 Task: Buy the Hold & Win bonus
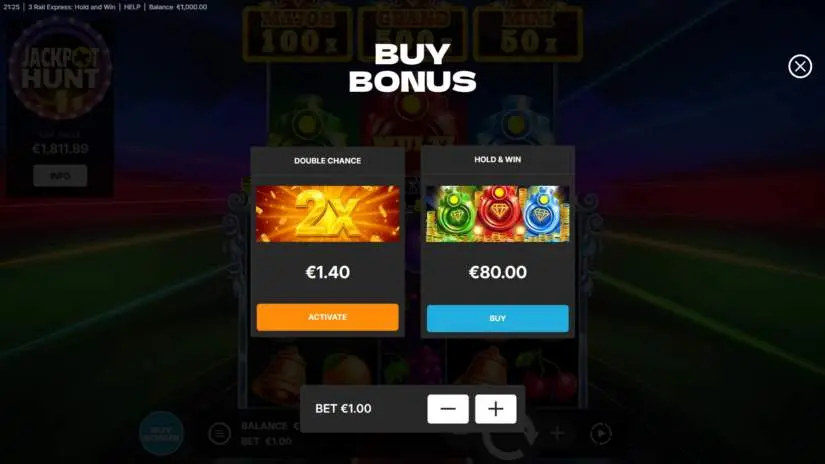497,318
